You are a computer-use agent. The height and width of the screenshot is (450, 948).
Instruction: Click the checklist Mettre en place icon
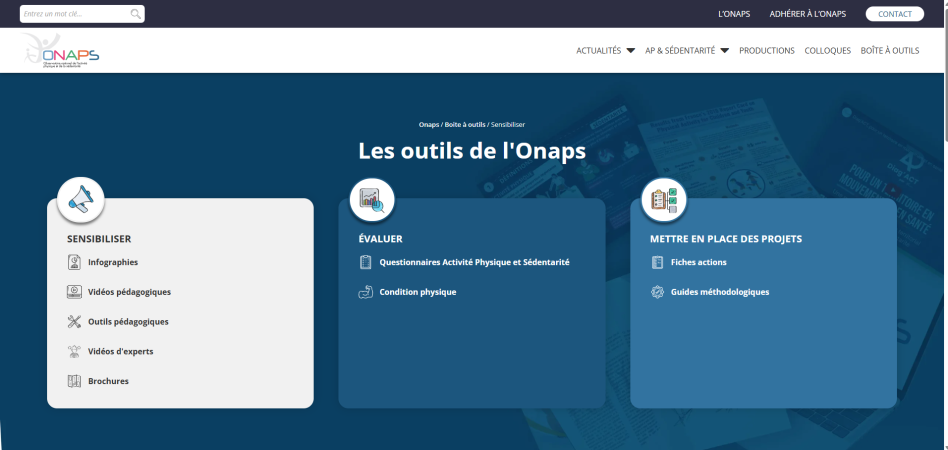[x=664, y=199]
